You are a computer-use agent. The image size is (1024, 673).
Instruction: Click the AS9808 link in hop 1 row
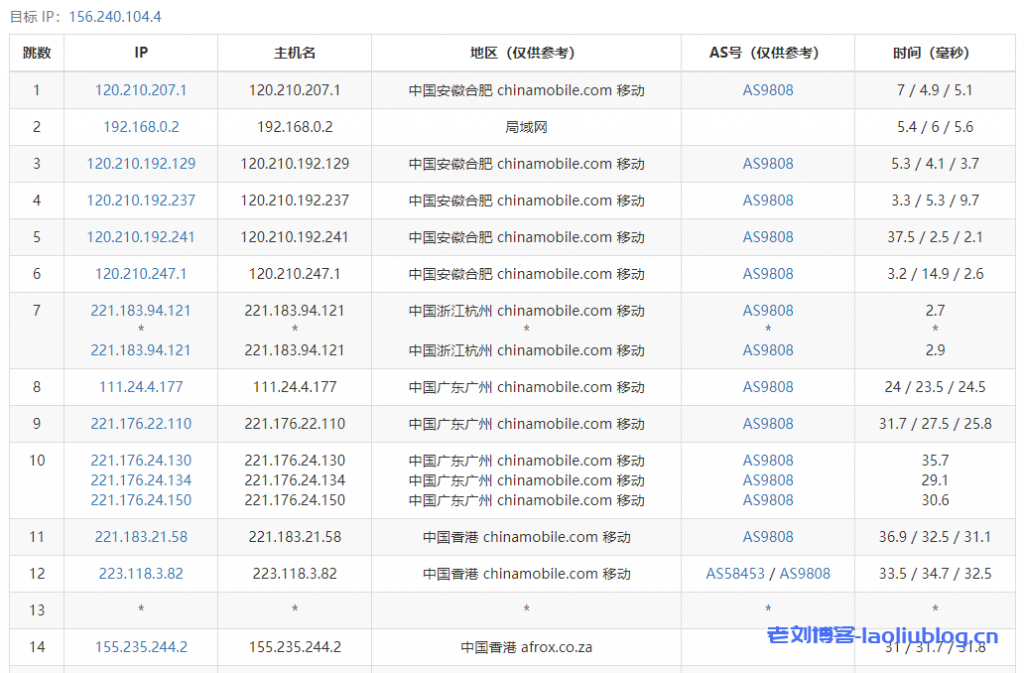click(768, 90)
